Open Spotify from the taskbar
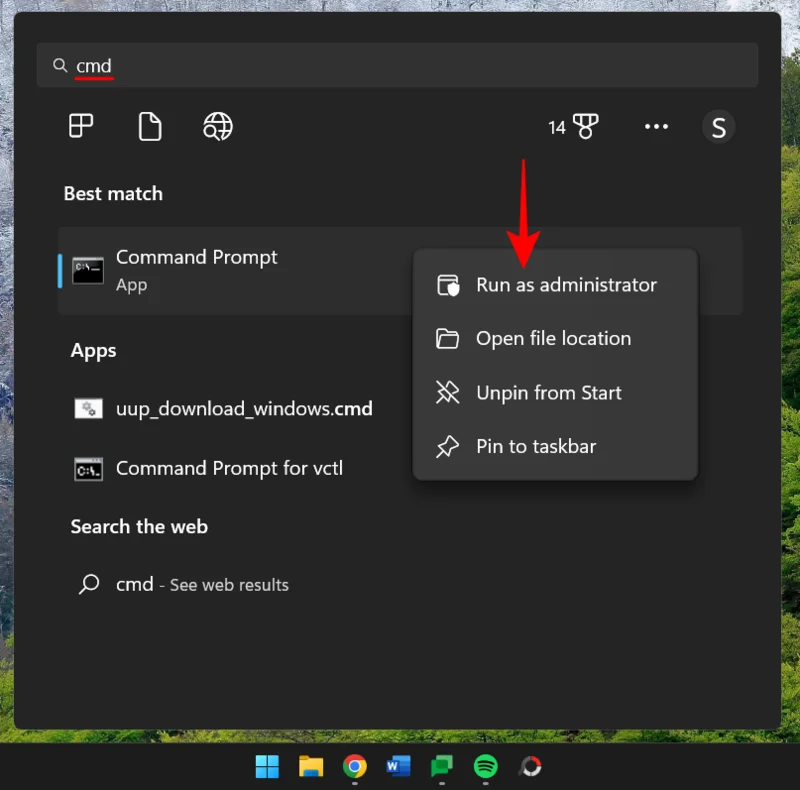 [486, 767]
